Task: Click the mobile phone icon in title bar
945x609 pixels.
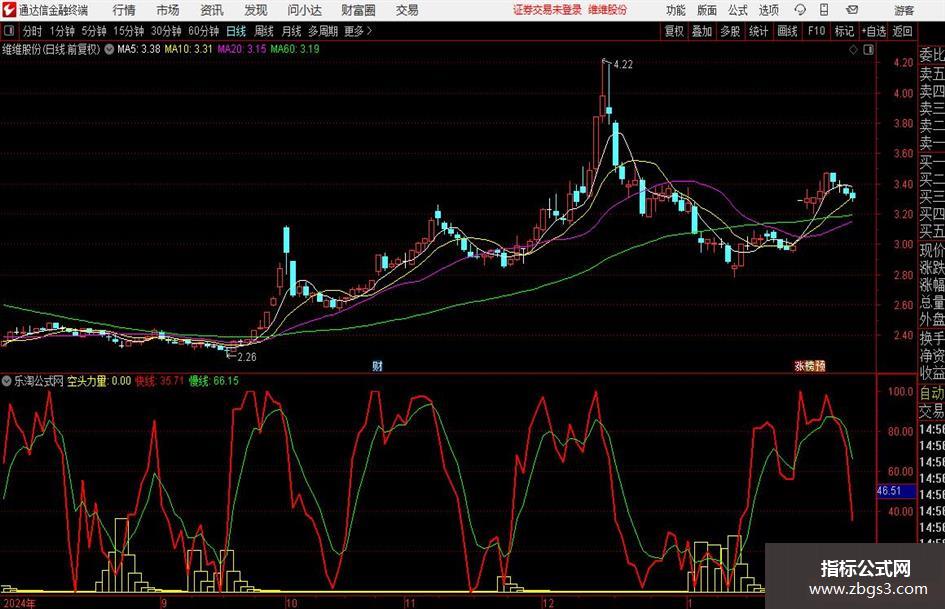Action: tap(824, 10)
